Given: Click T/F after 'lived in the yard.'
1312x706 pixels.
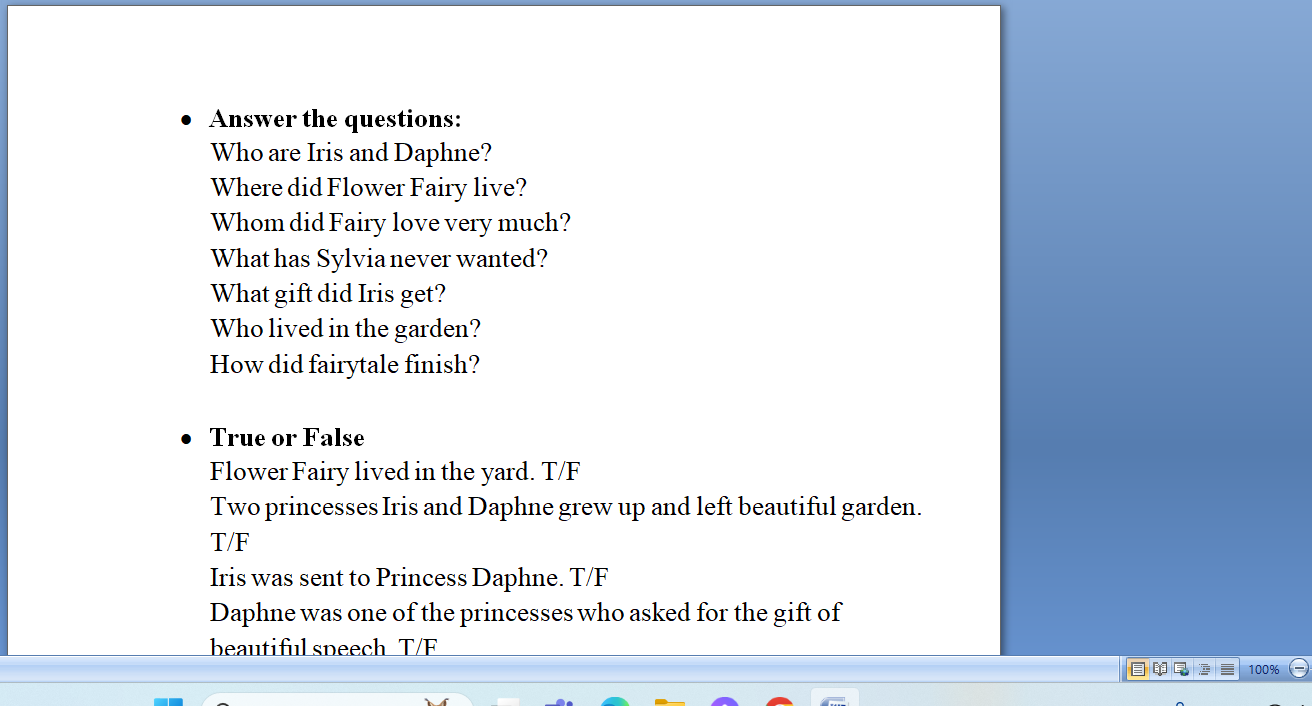Looking at the screenshot, I should [561, 472].
